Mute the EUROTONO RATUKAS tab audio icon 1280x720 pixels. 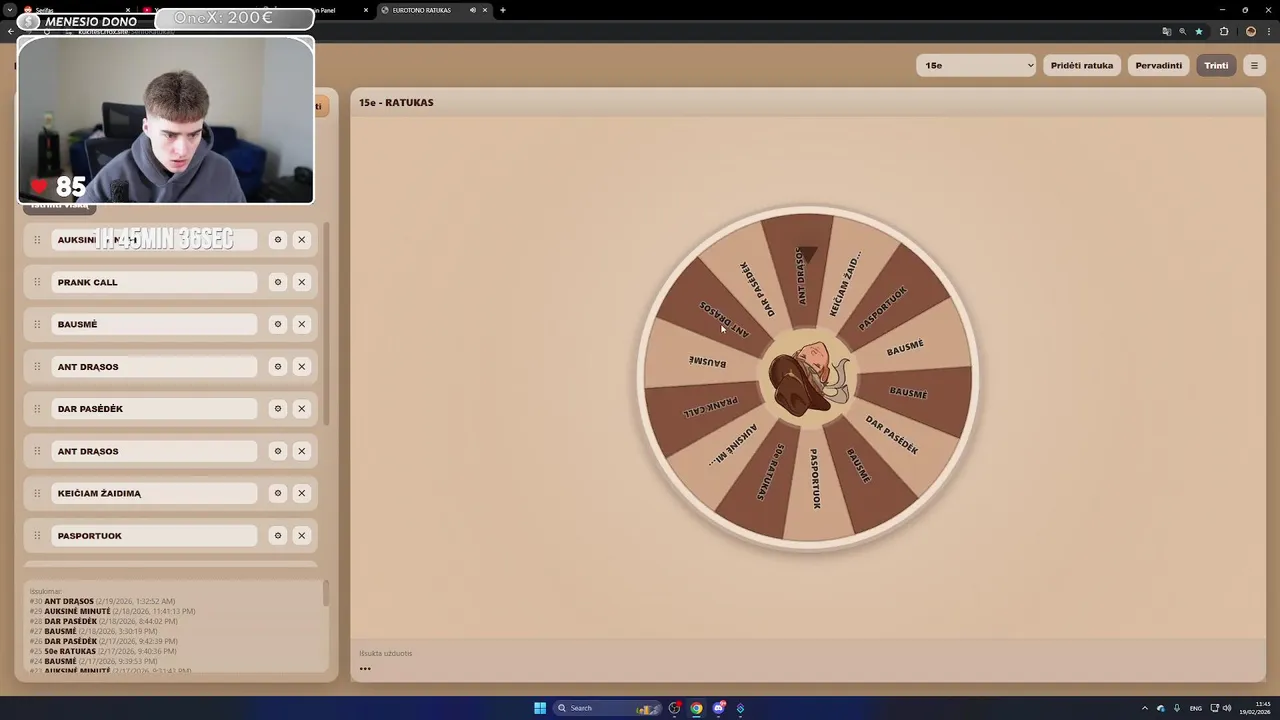click(472, 10)
